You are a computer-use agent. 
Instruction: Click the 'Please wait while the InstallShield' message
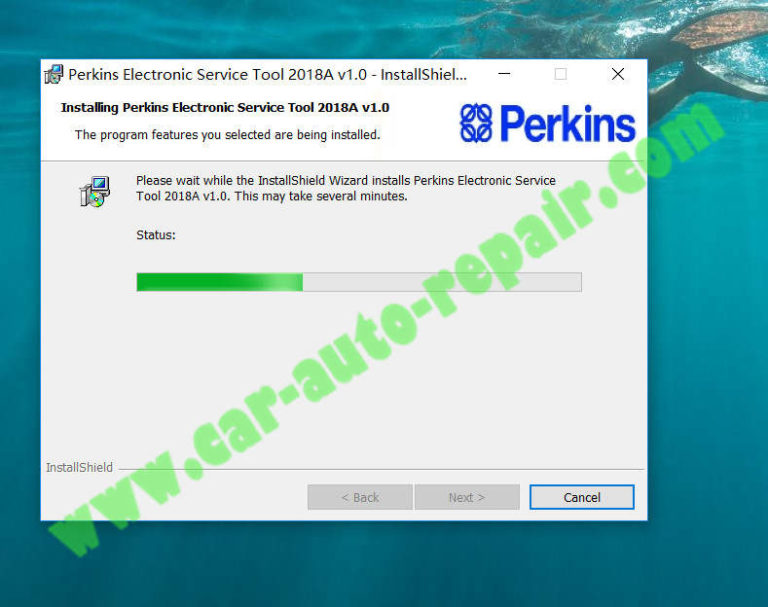click(x=346, y=188)
